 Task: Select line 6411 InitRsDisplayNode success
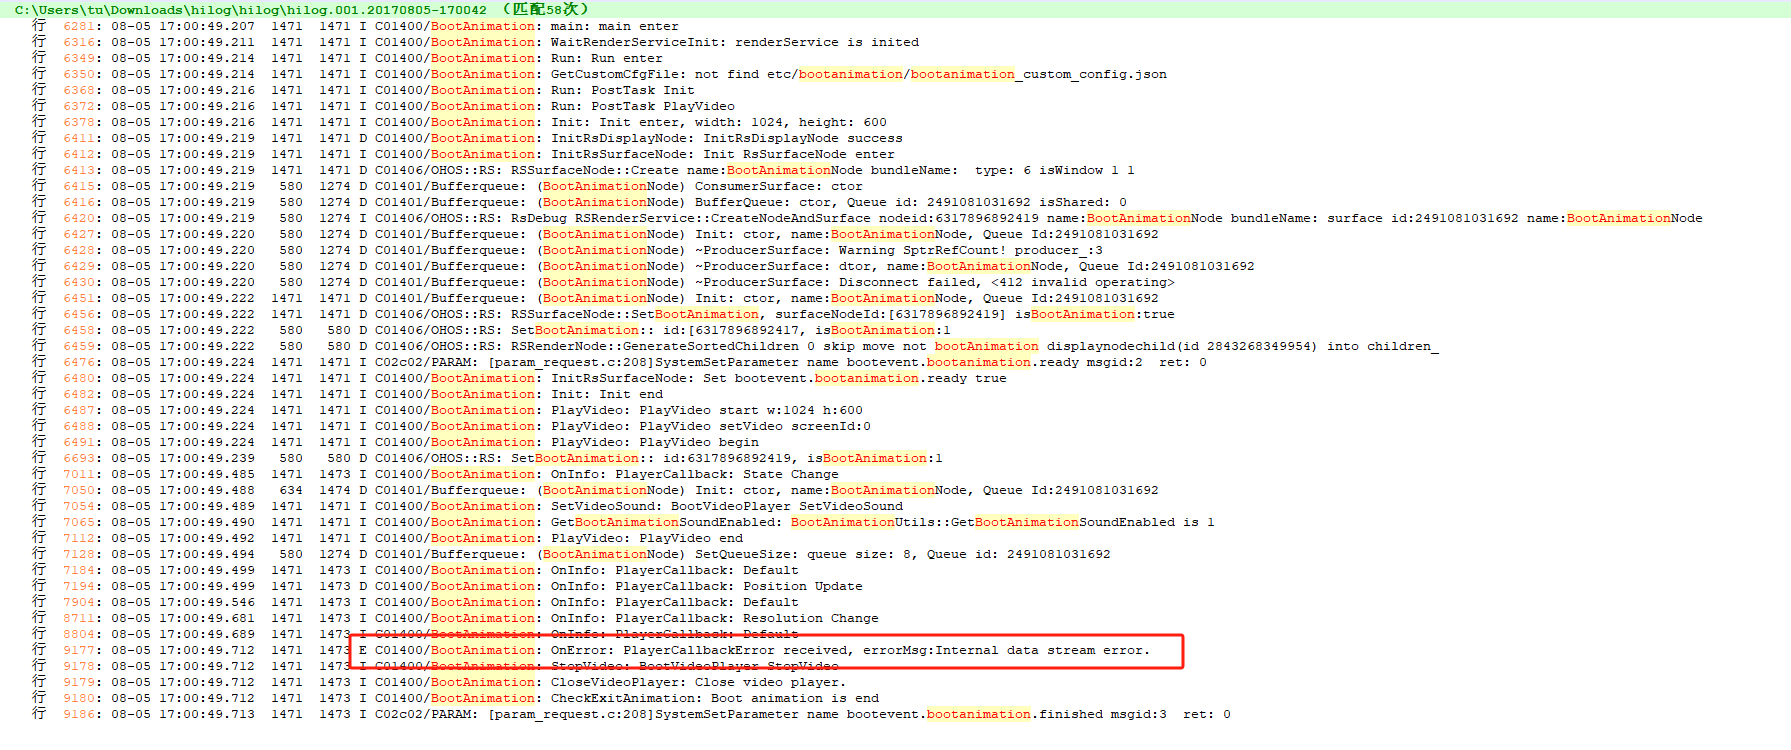pos(467,138)
